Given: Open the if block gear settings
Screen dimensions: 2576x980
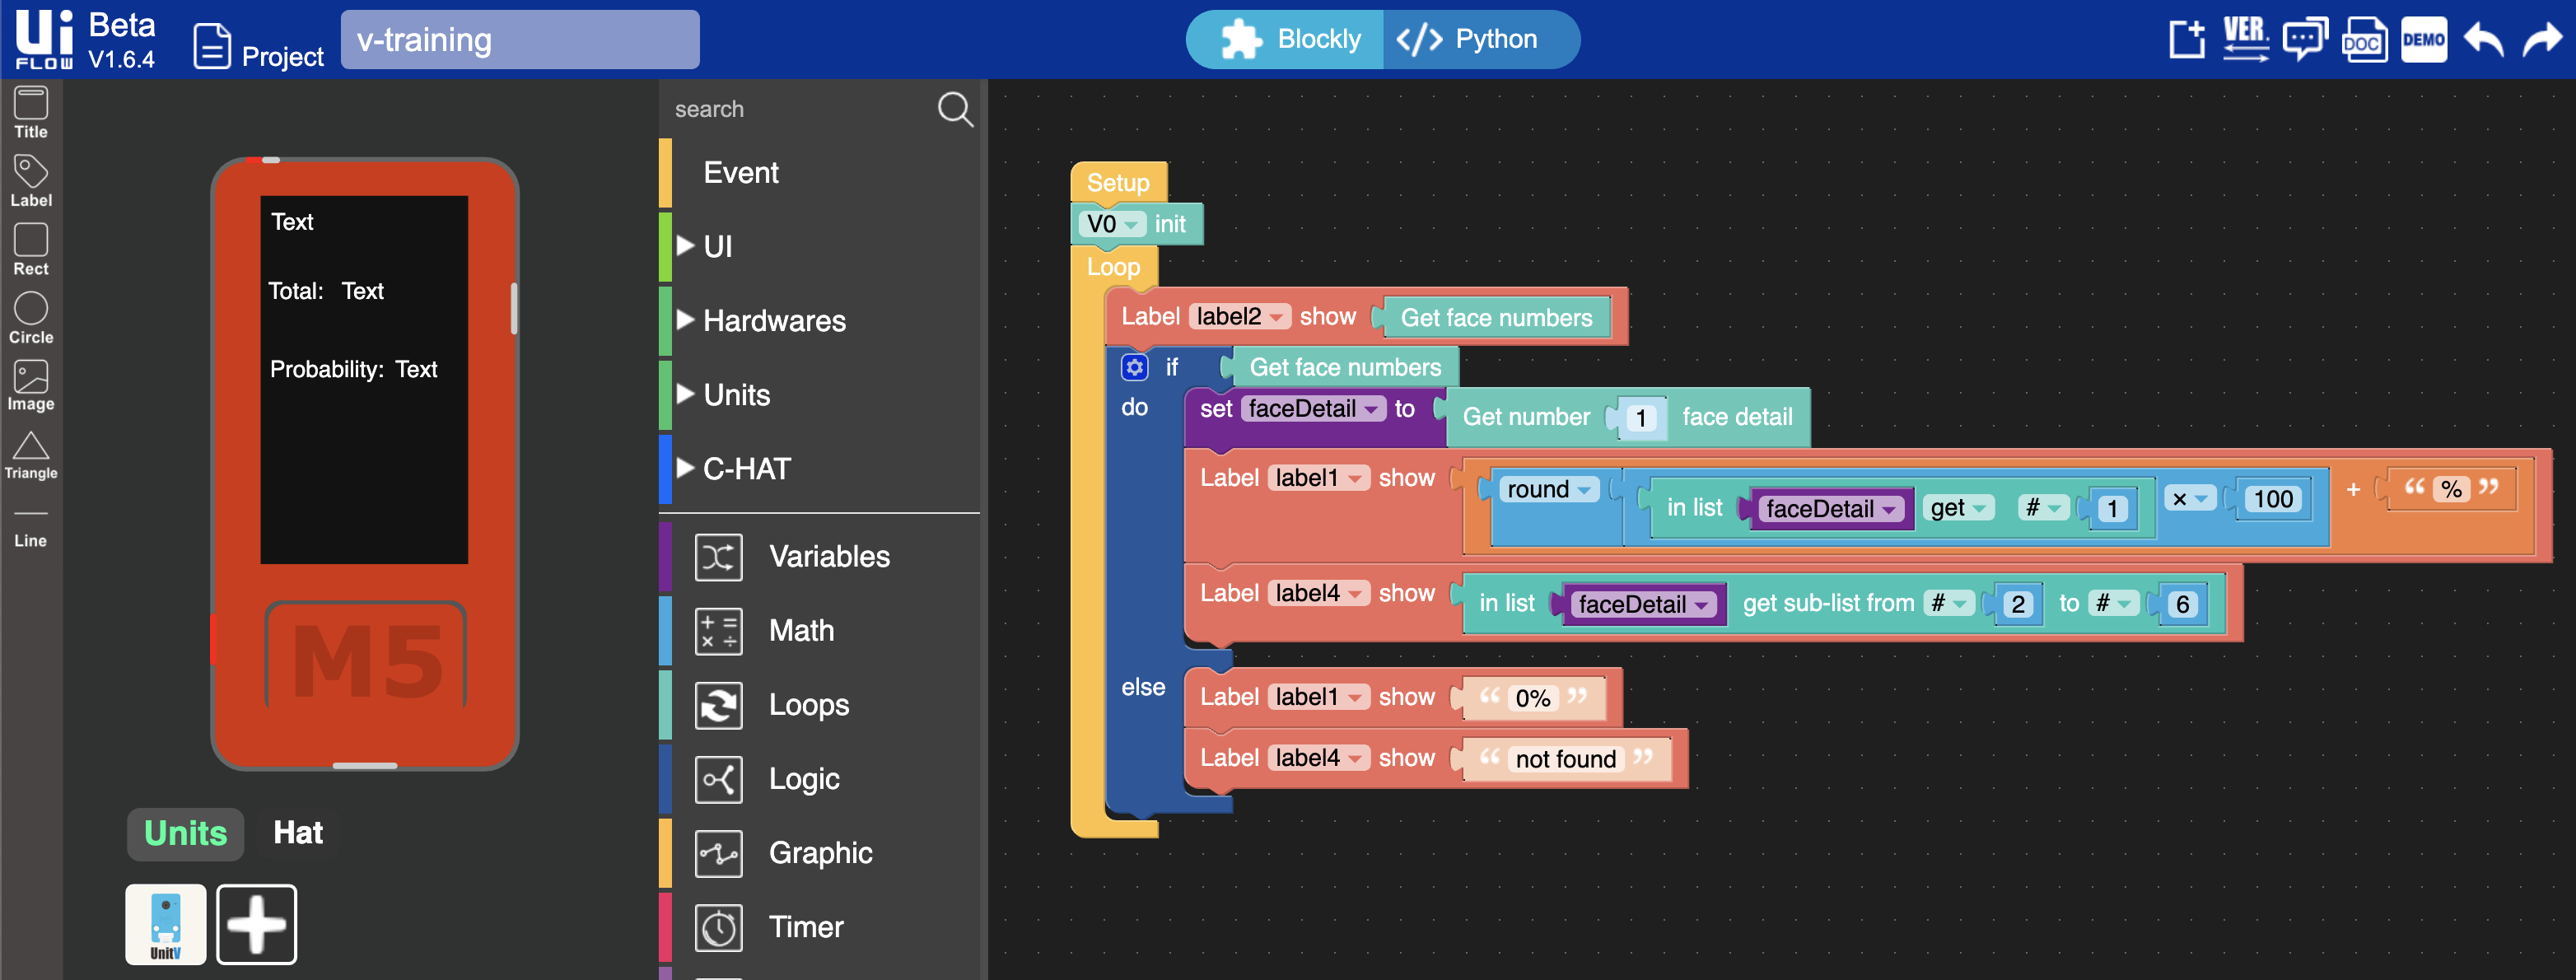Looking at the screenshot, I should [1133, 368].
